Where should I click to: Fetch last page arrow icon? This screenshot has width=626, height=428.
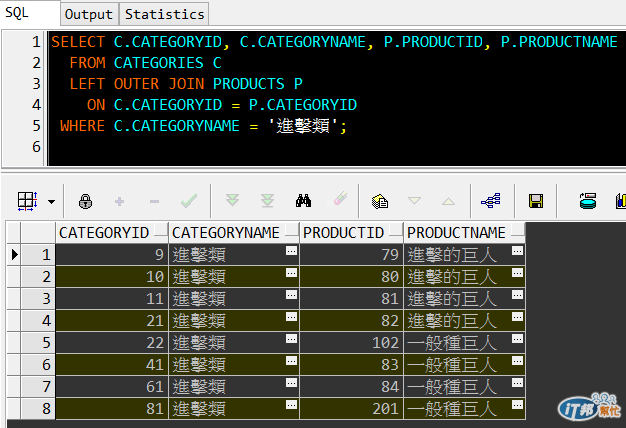267,201
